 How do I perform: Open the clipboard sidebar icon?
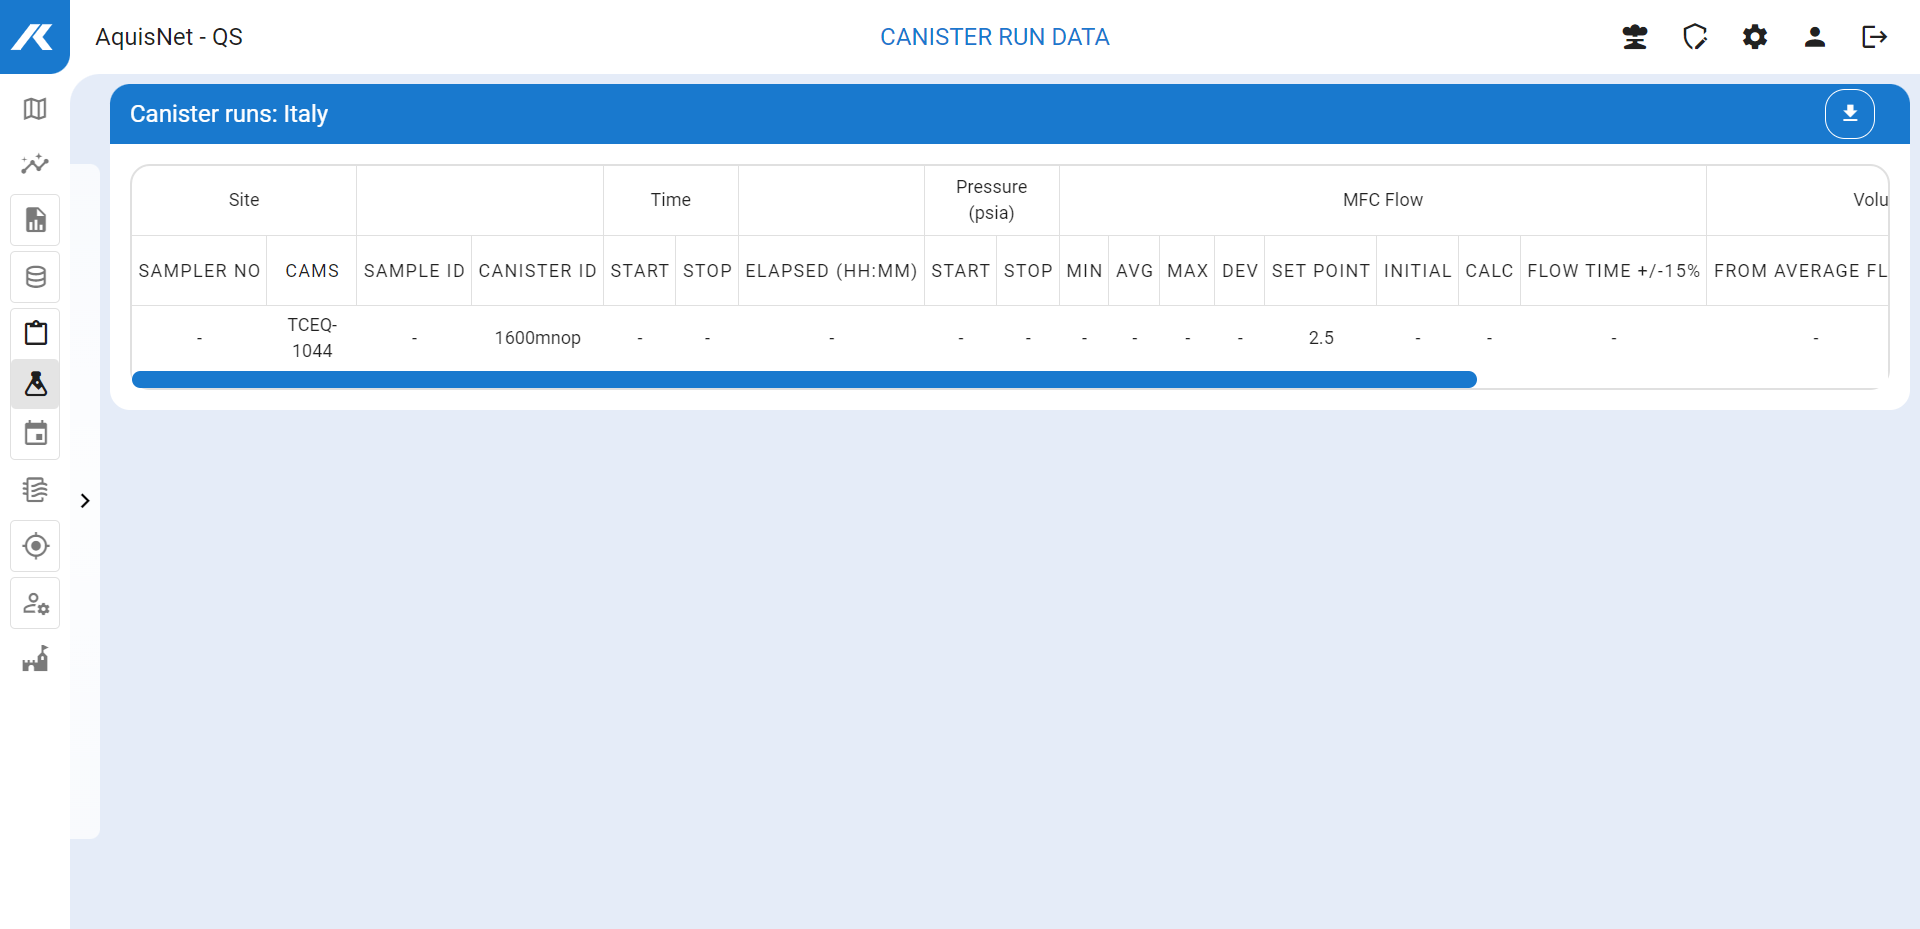35,333
